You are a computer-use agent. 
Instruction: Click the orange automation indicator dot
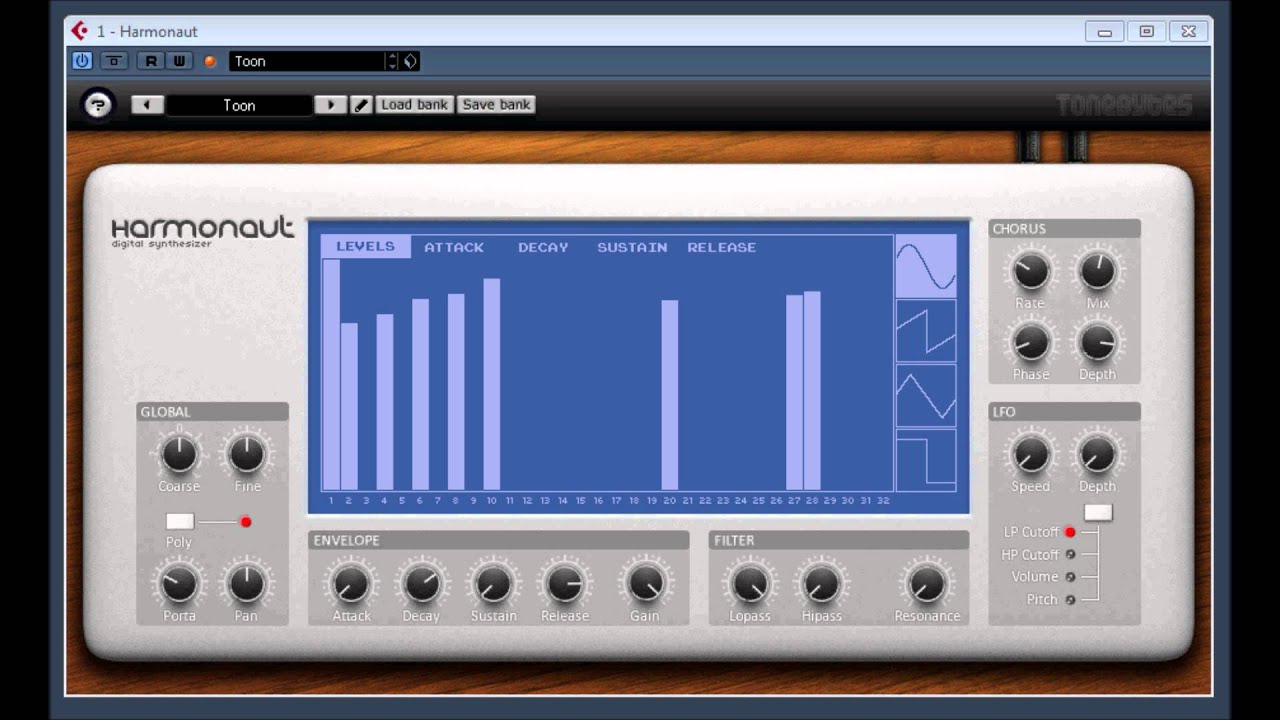pyautogui.click(x=210, y=61)
